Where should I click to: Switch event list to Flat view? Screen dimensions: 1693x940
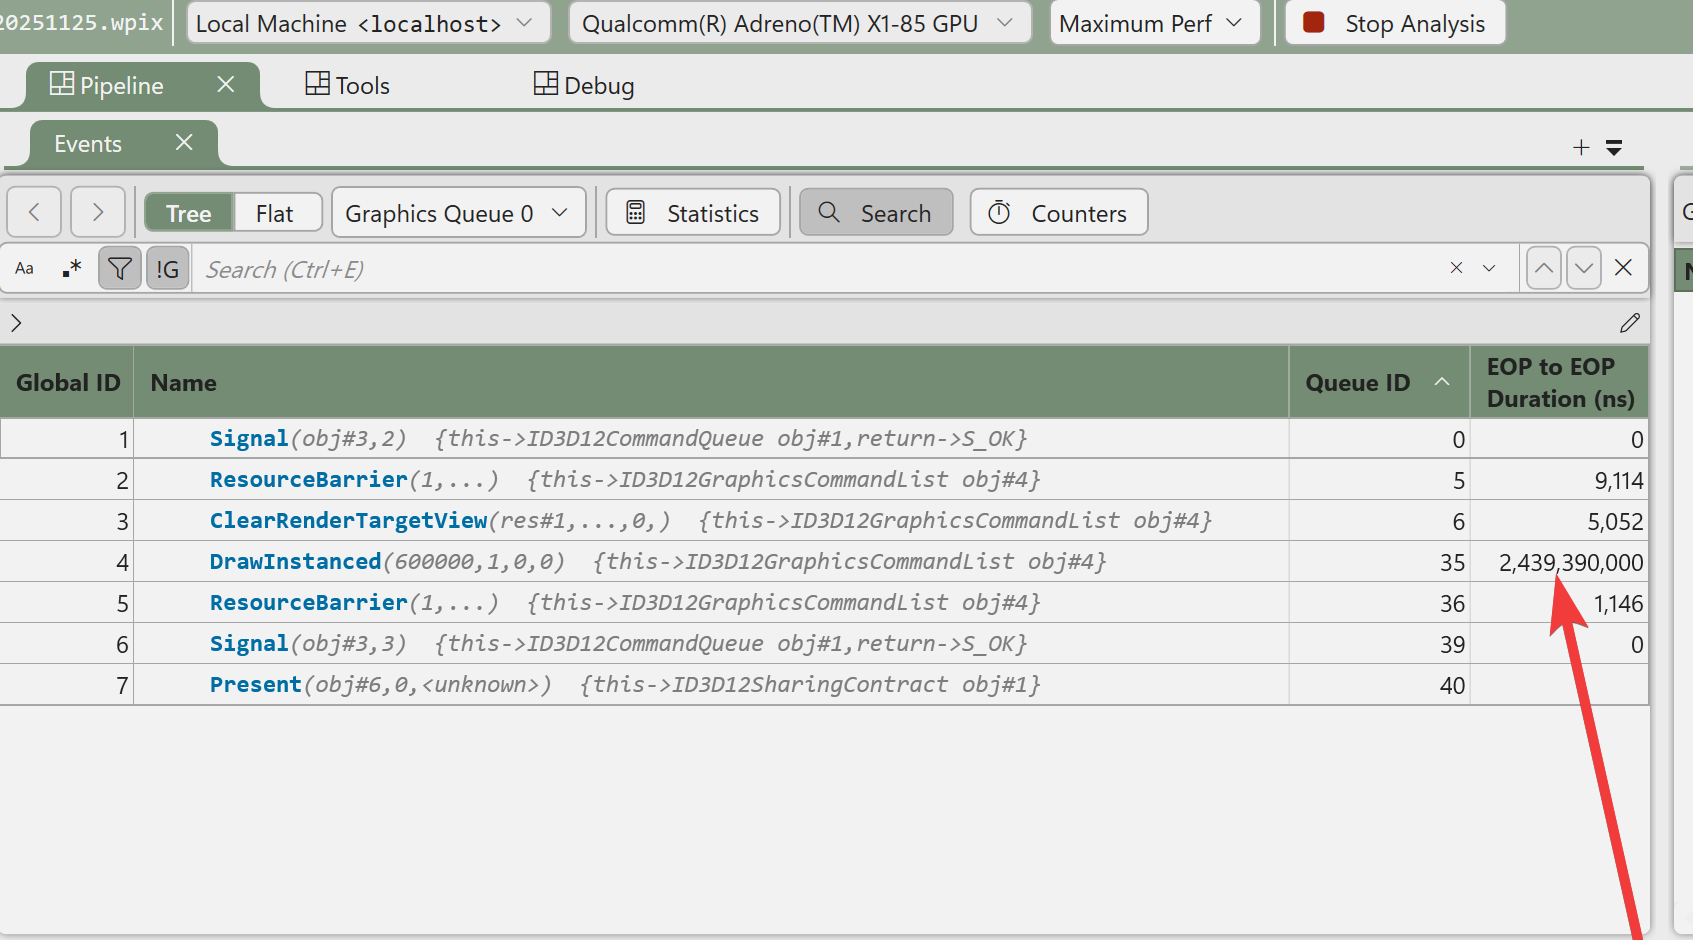[274, 213]
